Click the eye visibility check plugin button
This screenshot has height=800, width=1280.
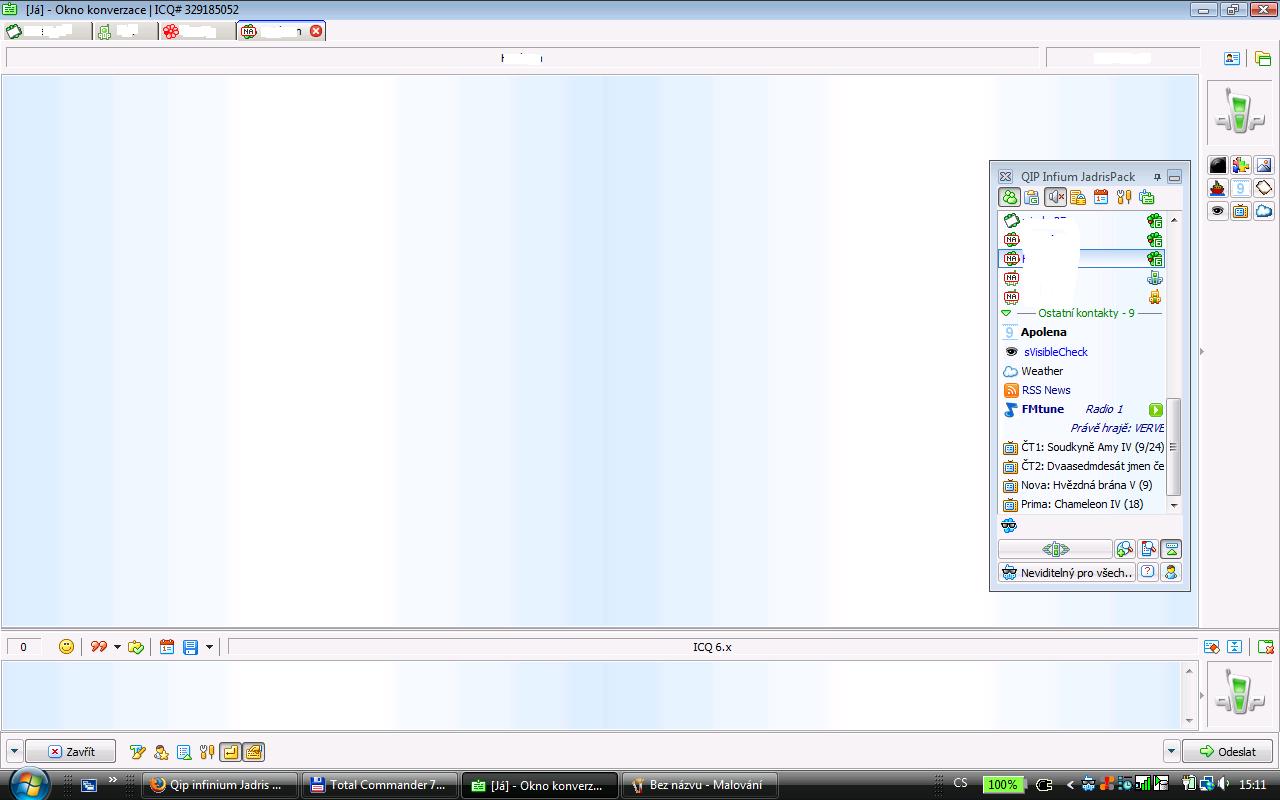point(1218,211)
